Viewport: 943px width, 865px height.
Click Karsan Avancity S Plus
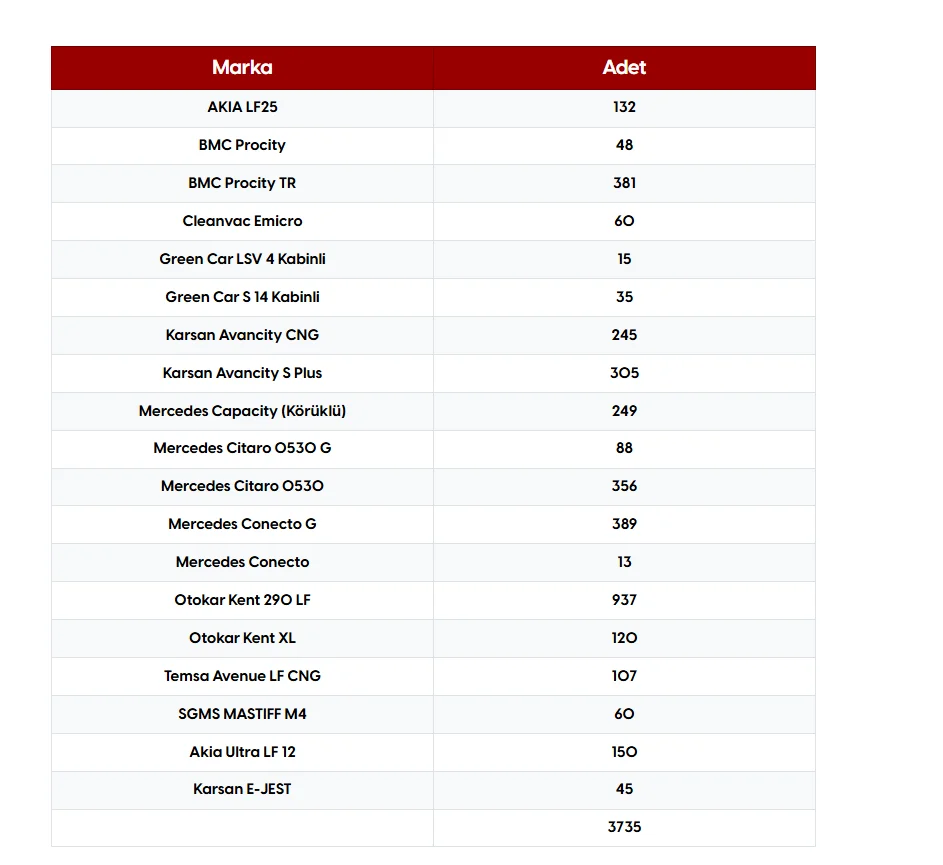pos(242,373)
